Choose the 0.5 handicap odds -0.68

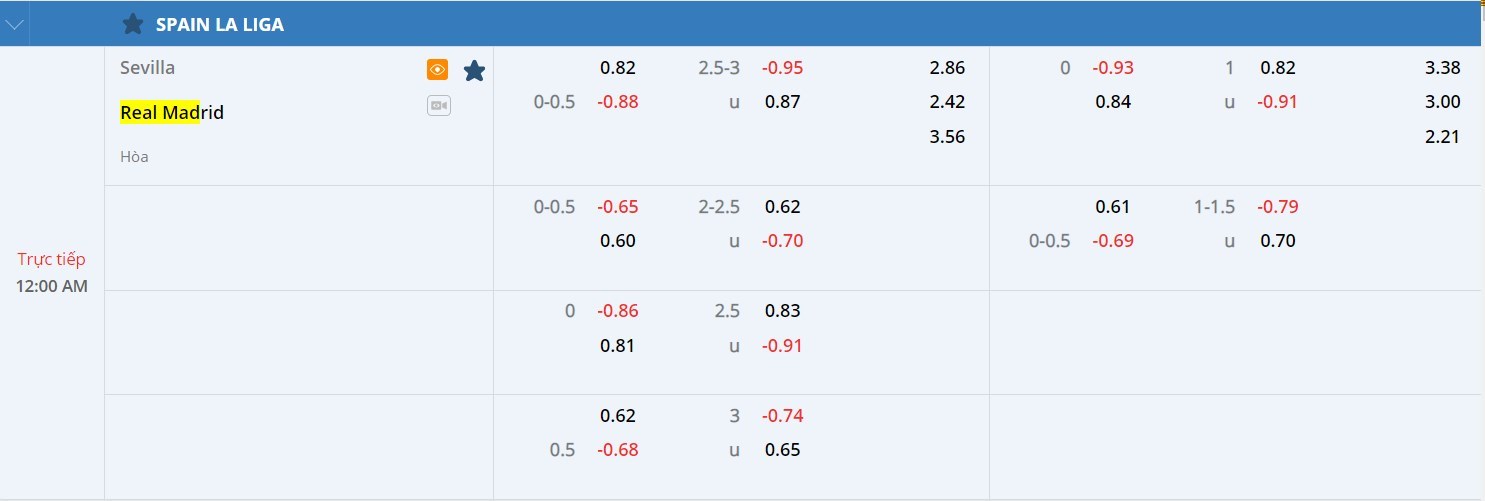click(x=617, y=450)
